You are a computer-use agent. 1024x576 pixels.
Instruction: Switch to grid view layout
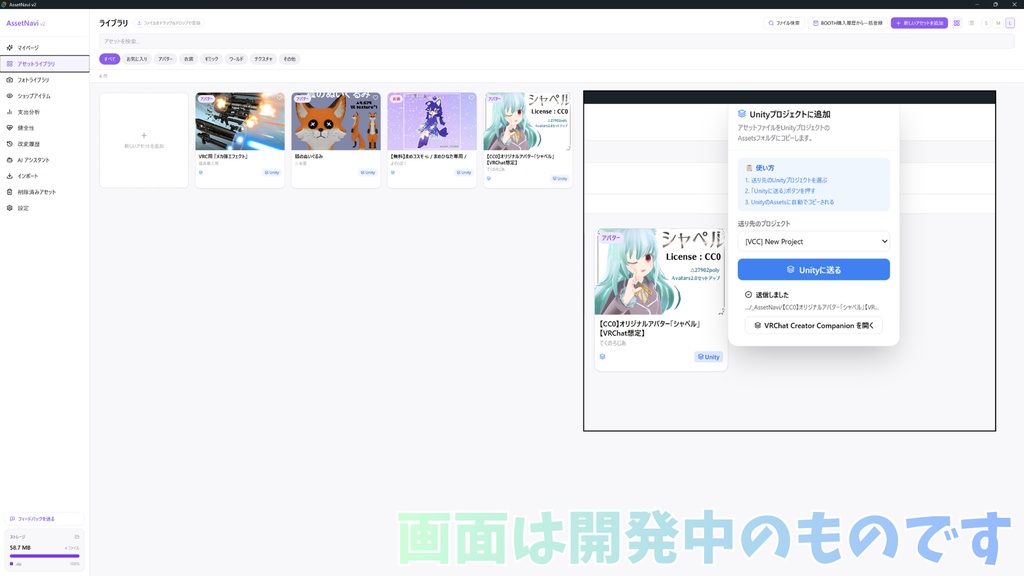point(956,22)
